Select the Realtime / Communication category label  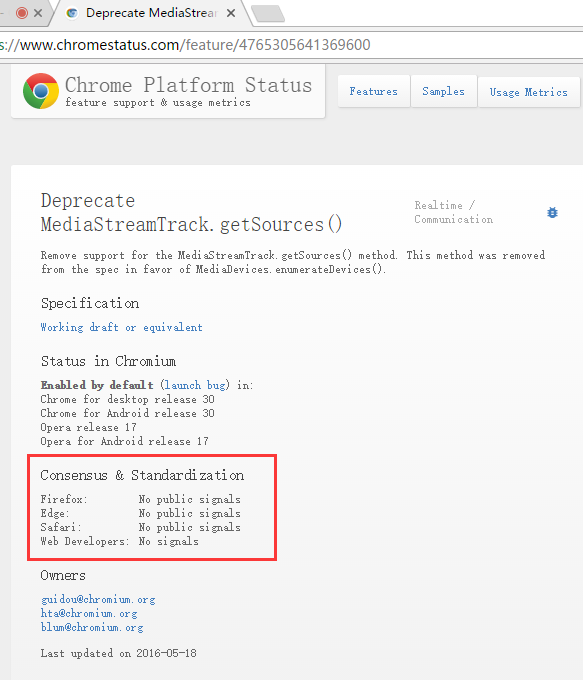point(453,212)
